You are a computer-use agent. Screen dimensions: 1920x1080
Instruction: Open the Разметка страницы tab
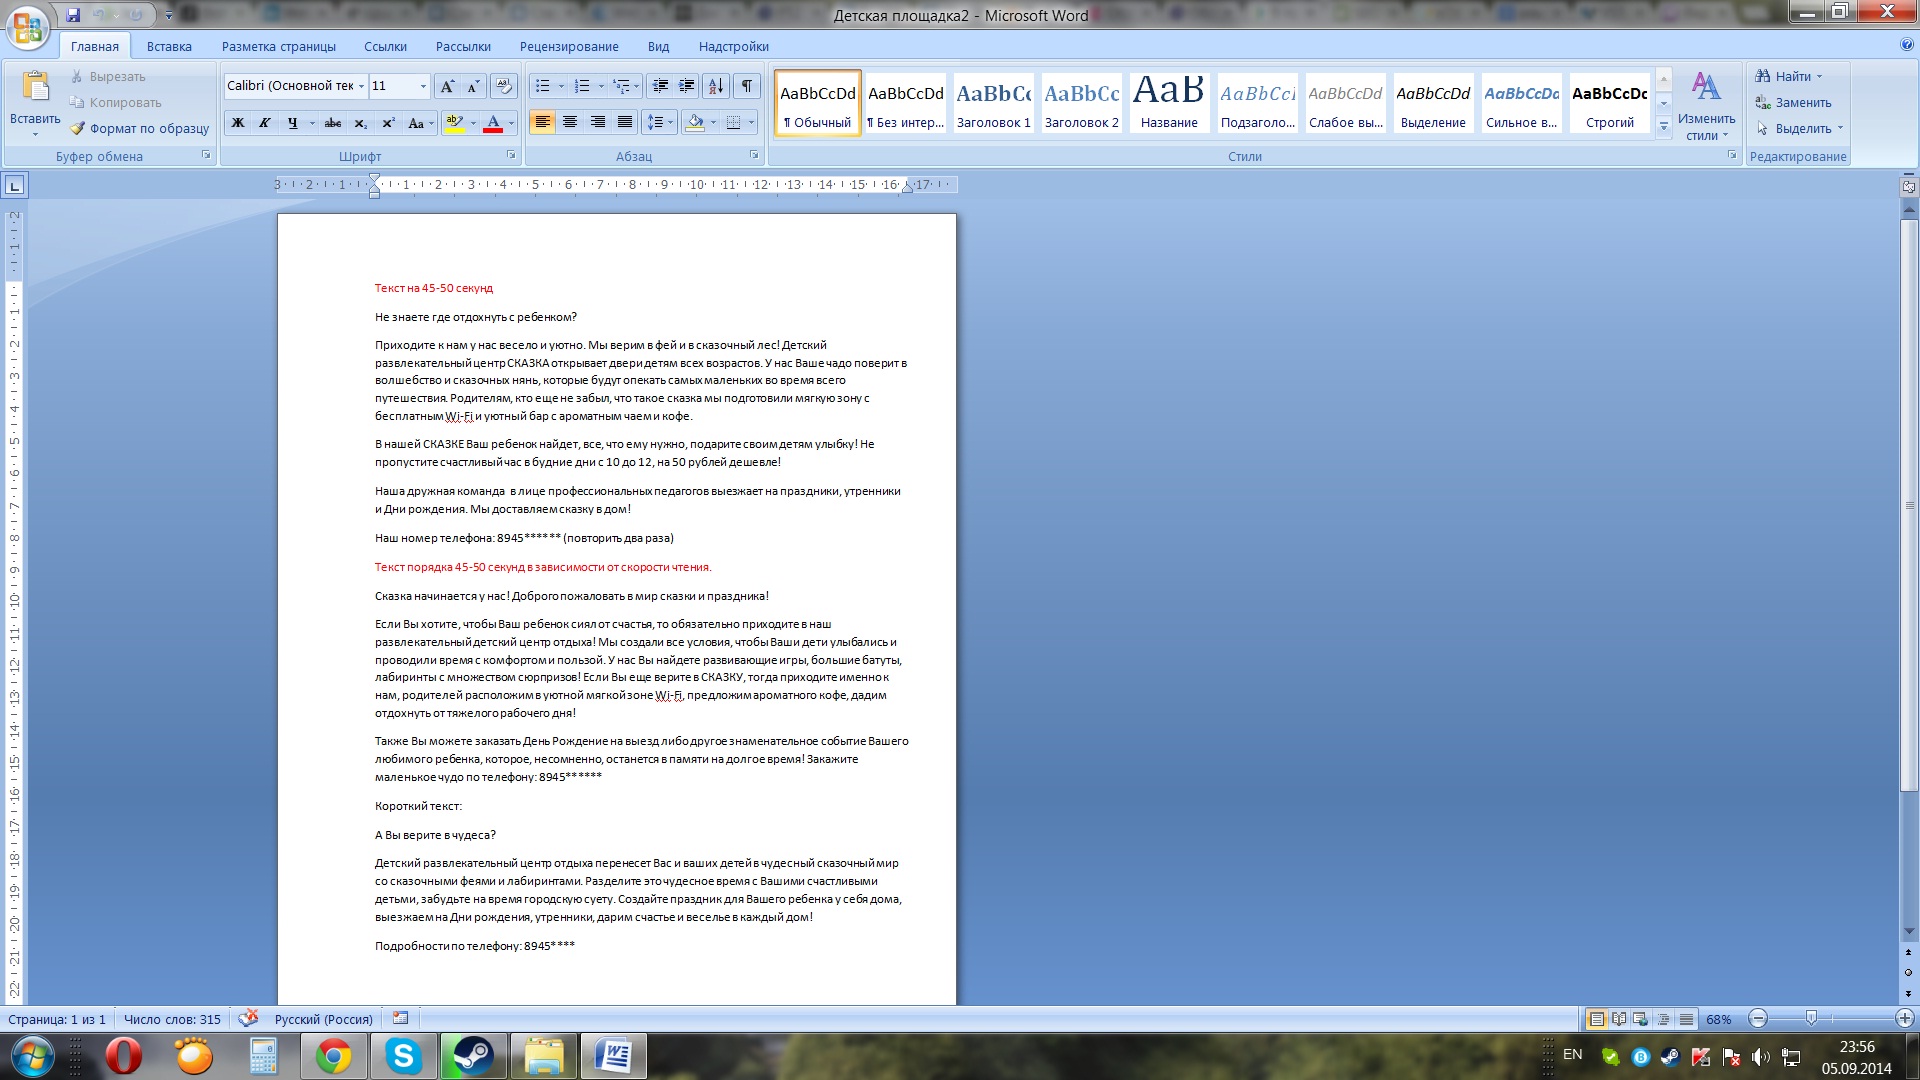click(x=278, y=46)
